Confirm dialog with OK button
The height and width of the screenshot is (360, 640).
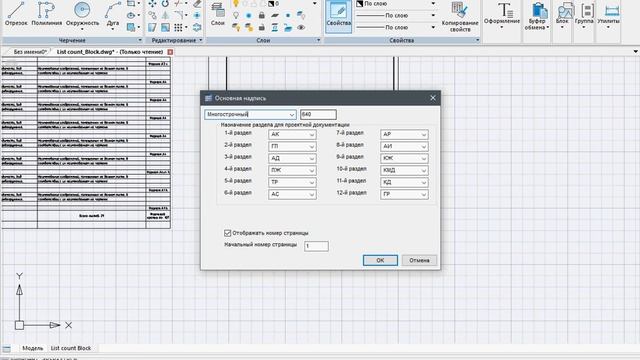[x=380, y=260]
